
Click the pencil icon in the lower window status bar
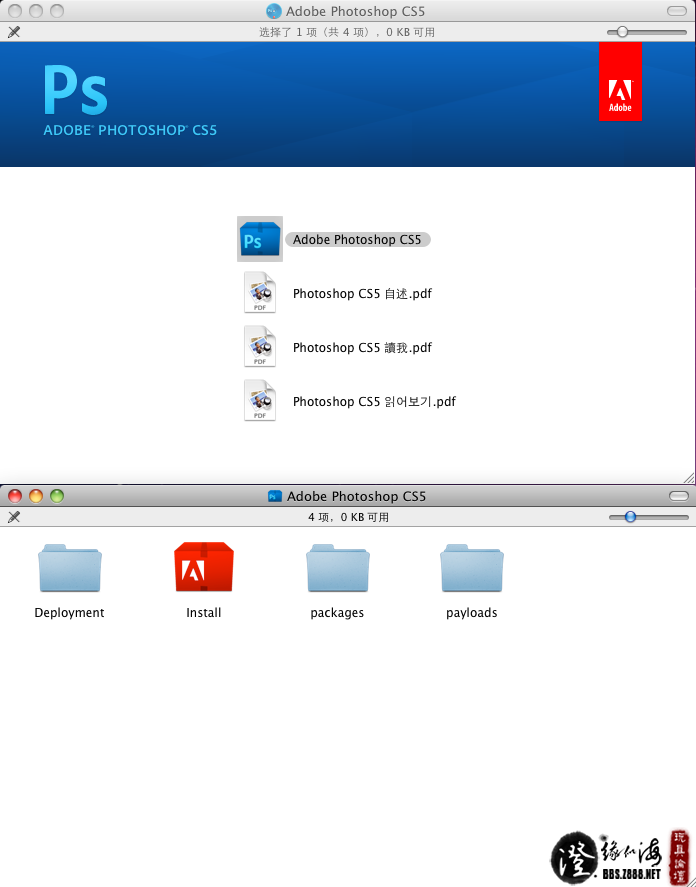14,516
